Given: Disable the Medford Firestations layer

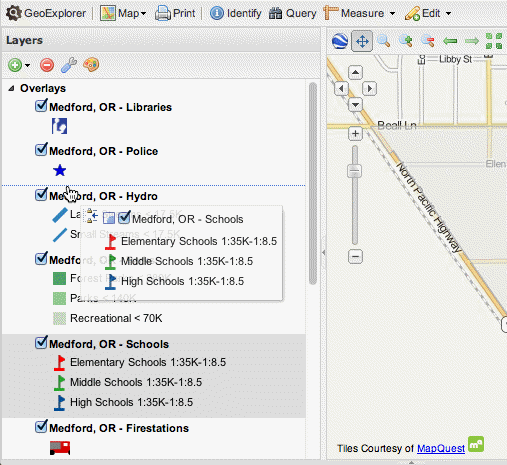Looking at the screenshot, I should click(41, 426).
